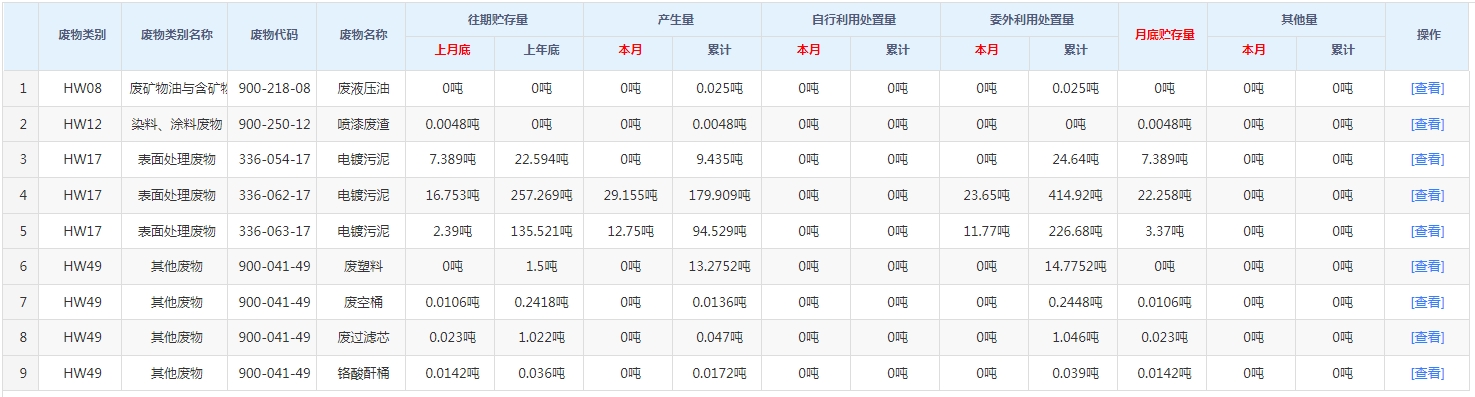Click [查看] link for 喷漆废渣 row
Image resolution: width=1475 pixels, height=397 pixels.
(x=1427, y=124)
